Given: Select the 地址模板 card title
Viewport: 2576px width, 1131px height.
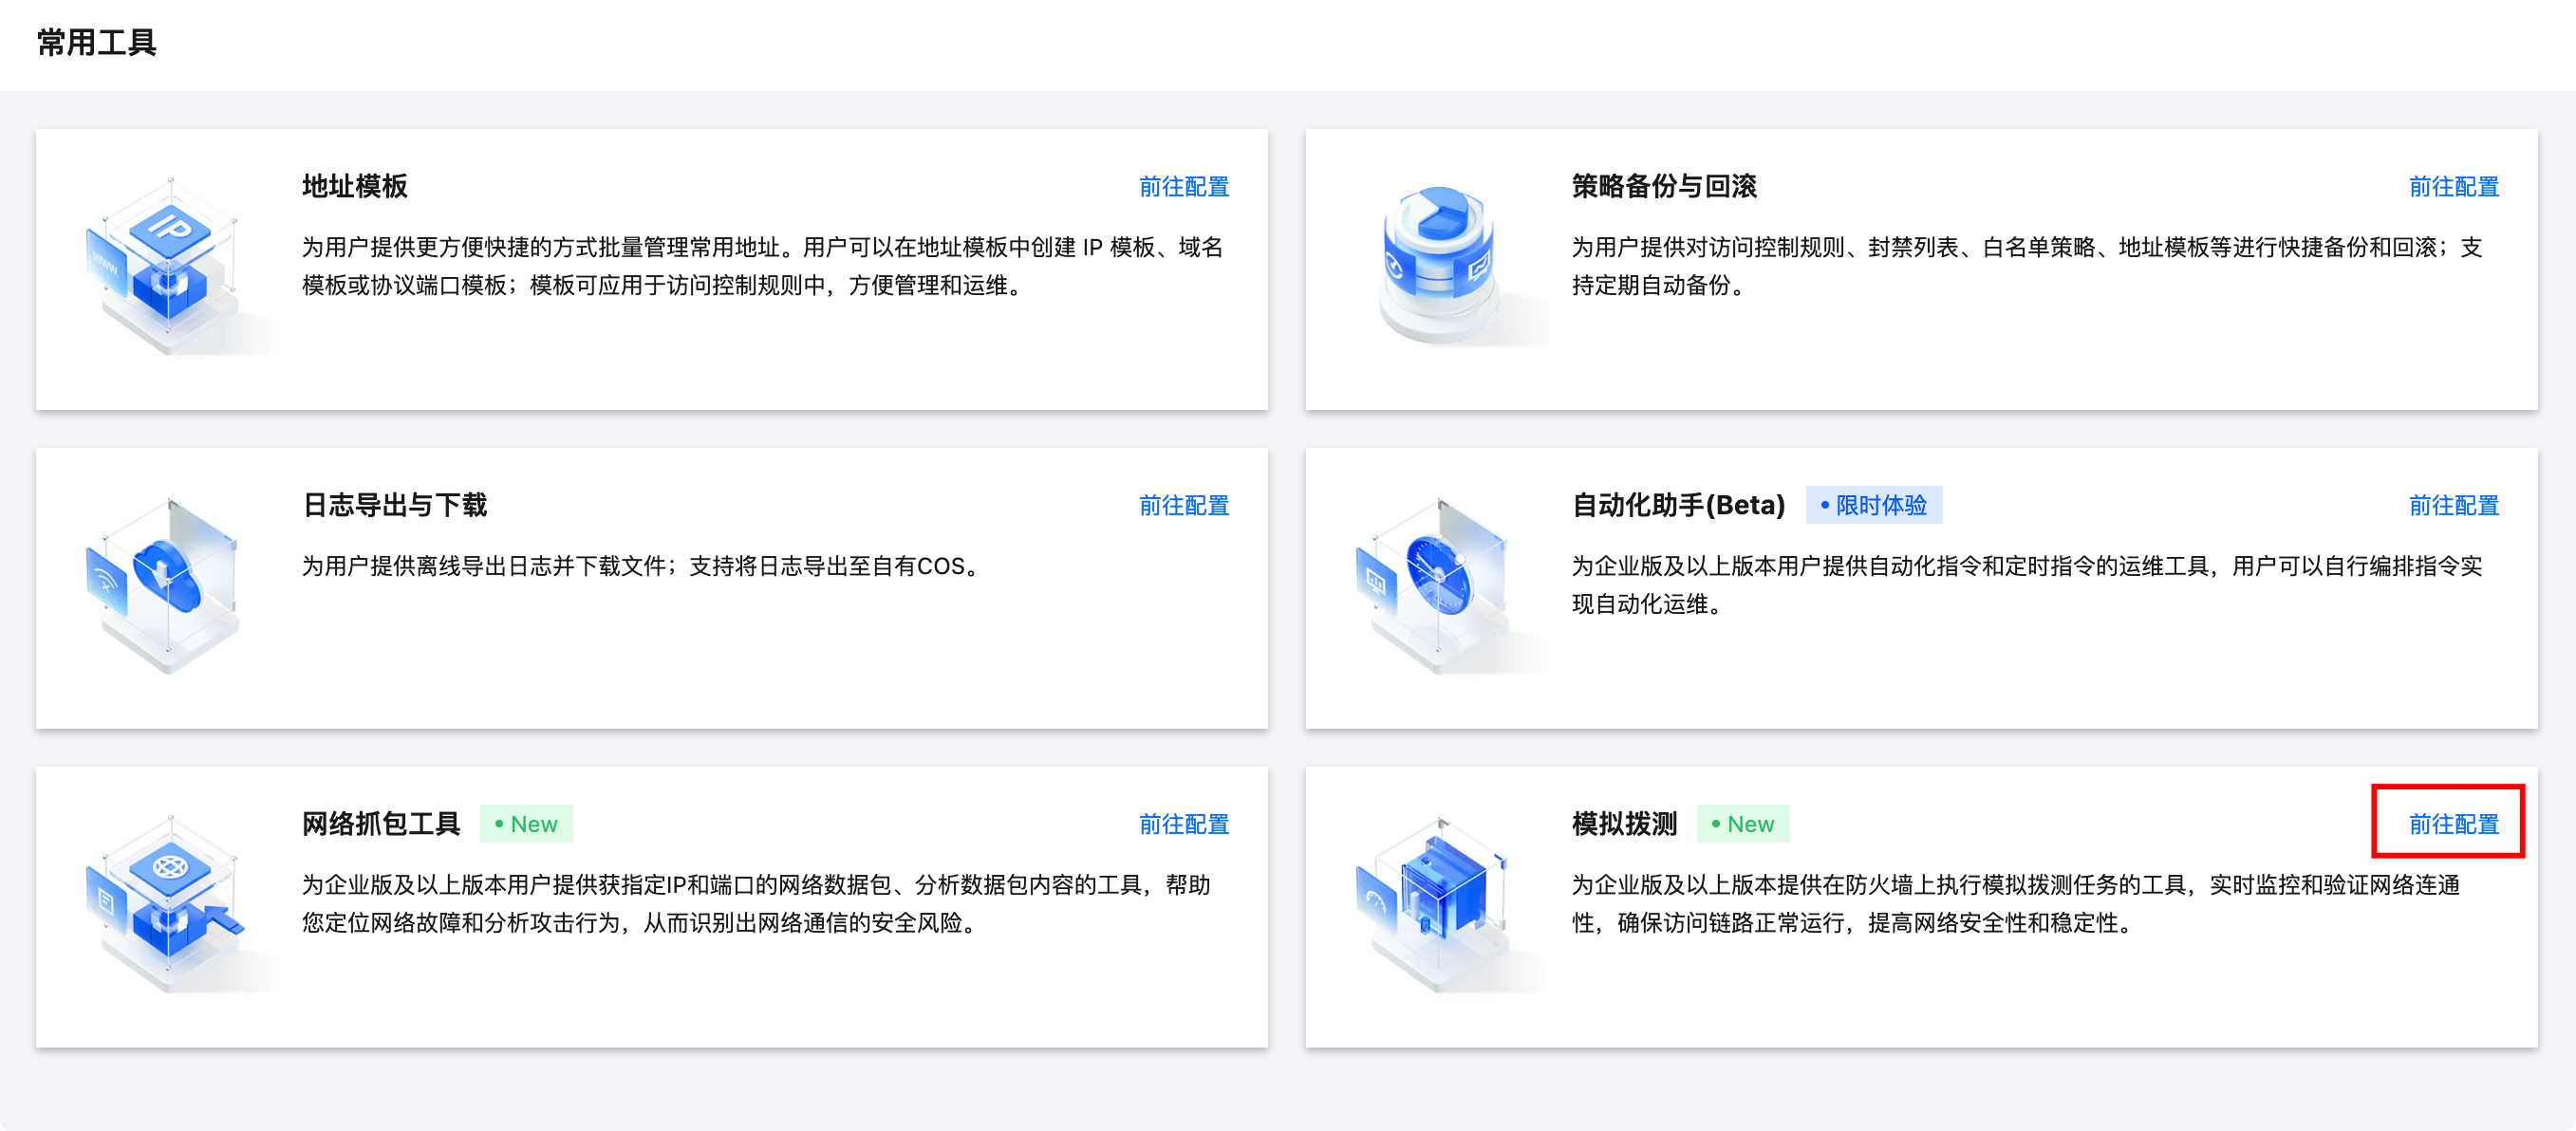Looking at the screenshot, I should [354, 186].
